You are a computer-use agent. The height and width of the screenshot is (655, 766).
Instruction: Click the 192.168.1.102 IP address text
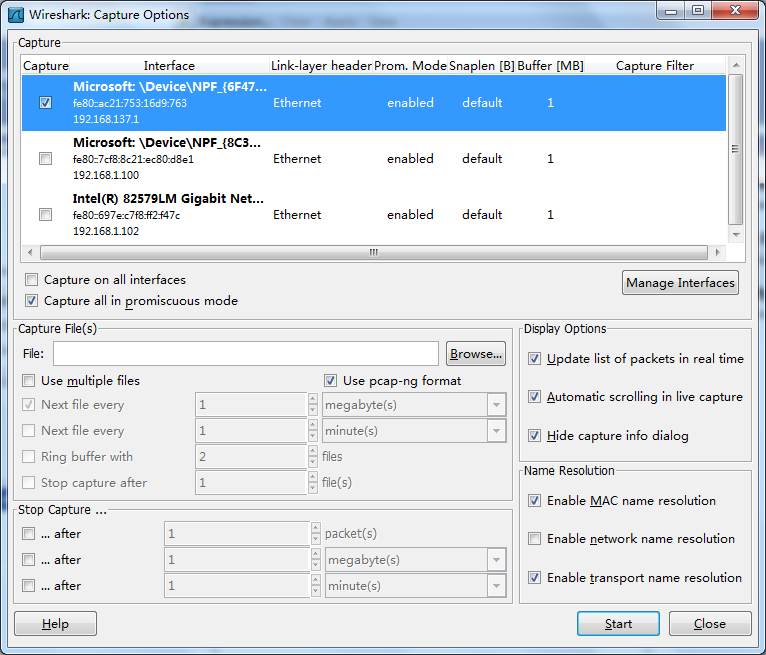pyautogui.click(x=106, y=231)
